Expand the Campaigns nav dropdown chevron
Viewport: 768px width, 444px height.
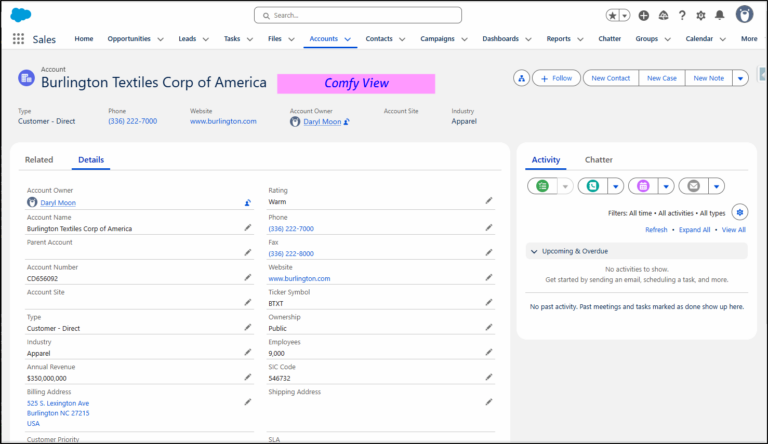464,39
